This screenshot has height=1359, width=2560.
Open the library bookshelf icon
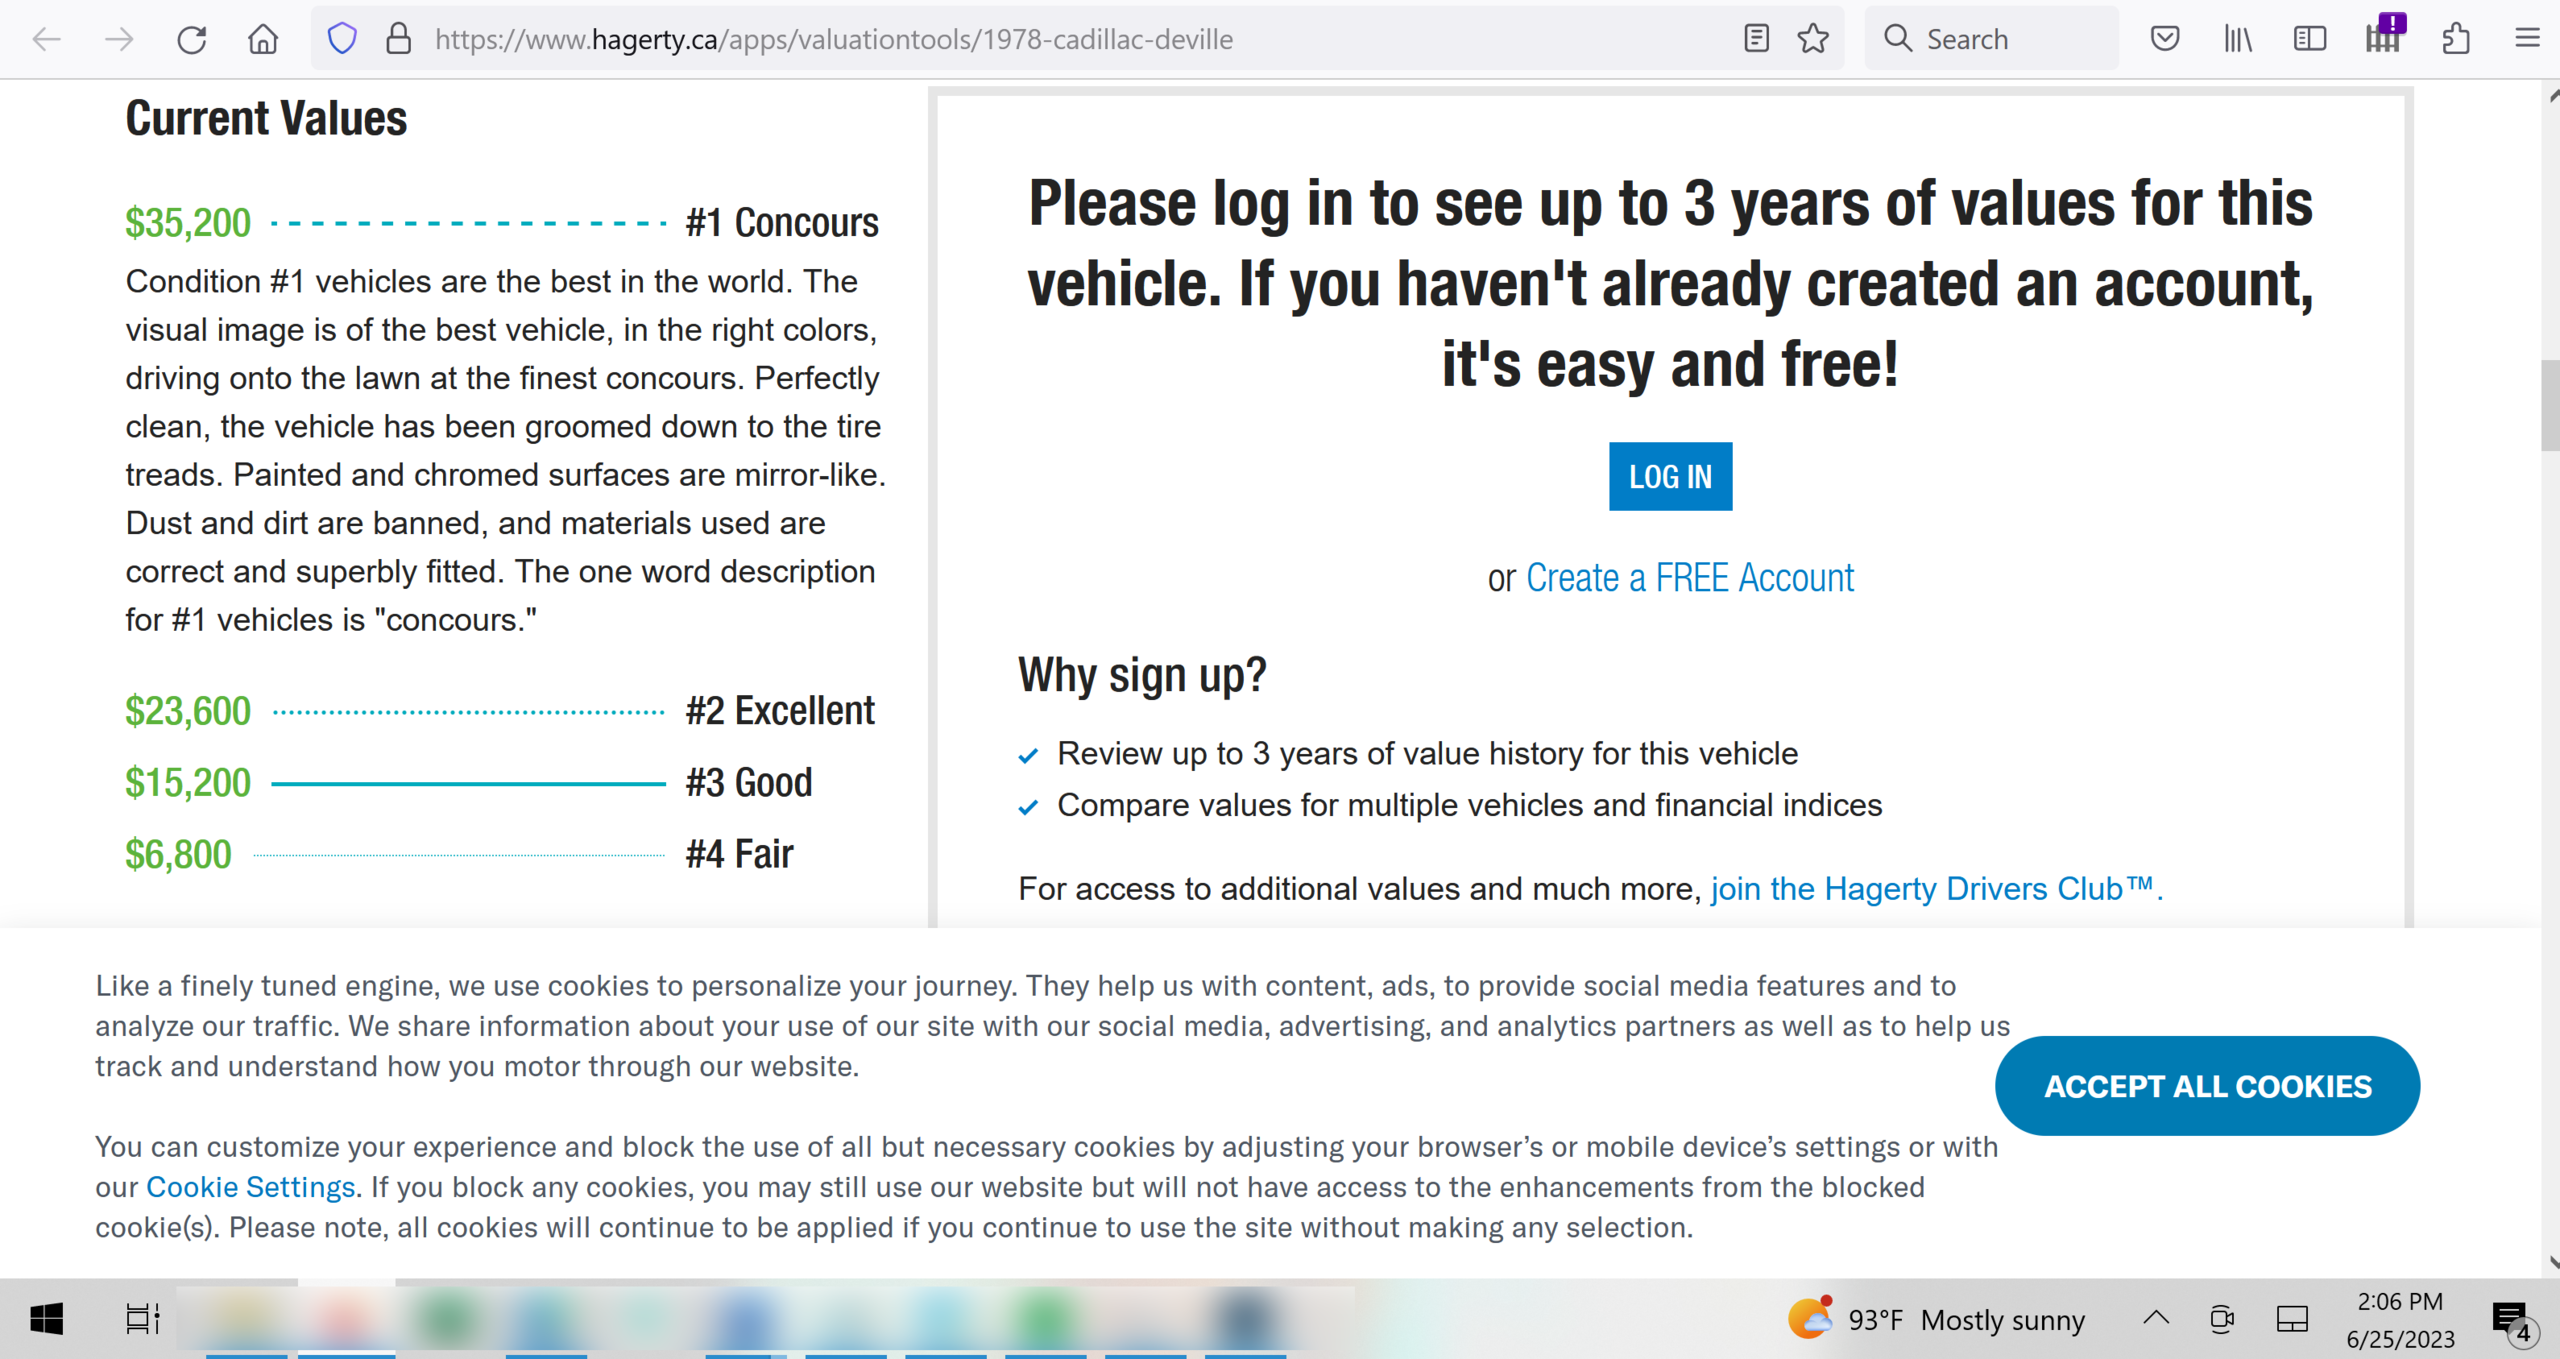pos(2238,39)
